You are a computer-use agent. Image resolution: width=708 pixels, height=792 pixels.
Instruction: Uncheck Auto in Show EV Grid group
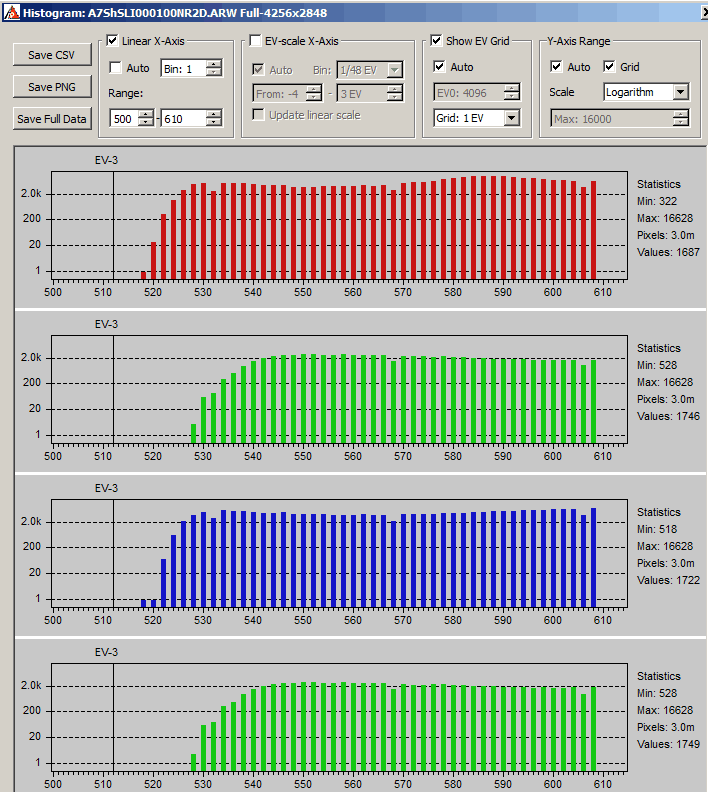tap(440, 67)
